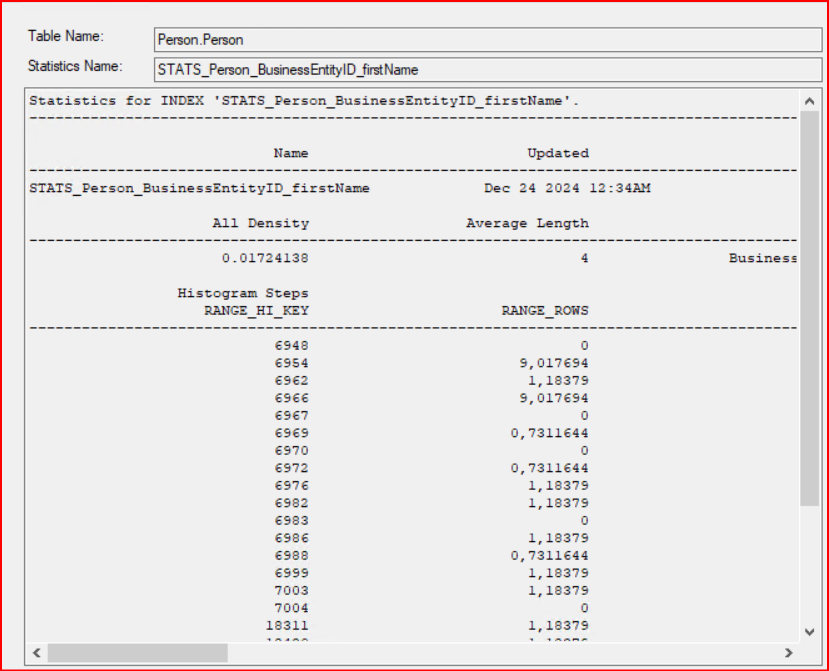Click the RANGE_HI_KEY column header

[256, 310]
